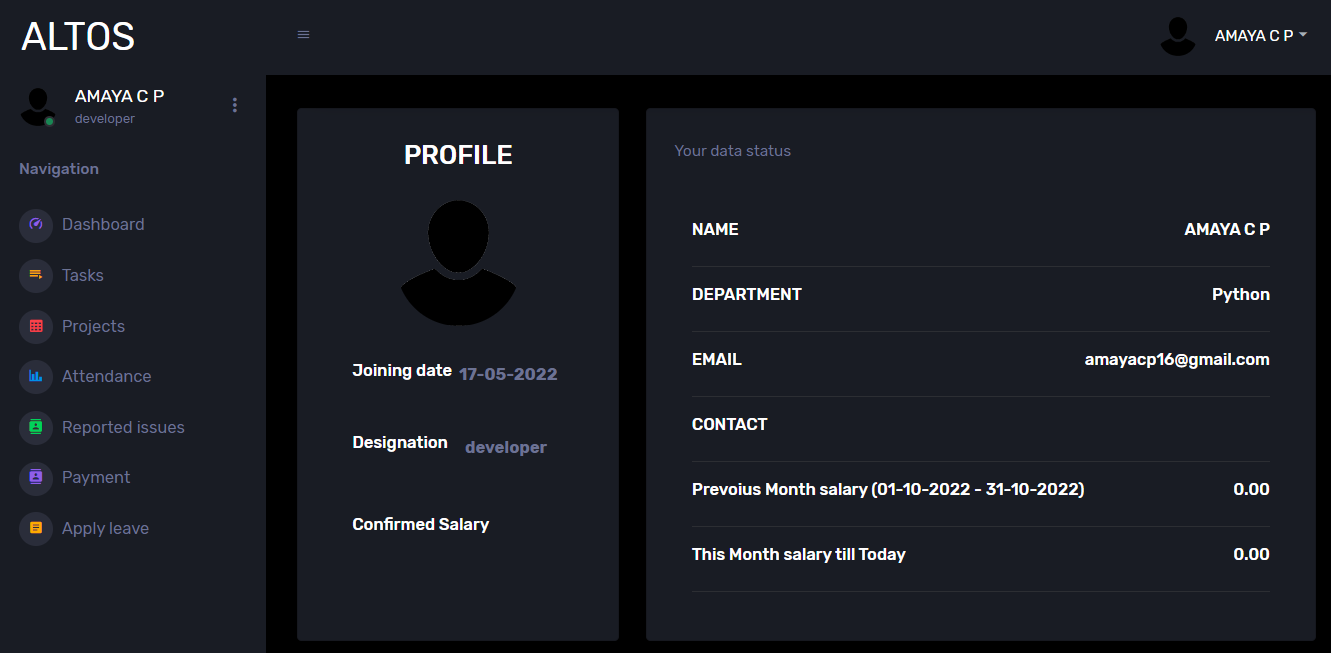The width and height of the screenshot is (1331, 653).
Task: Click the header user avatar
Action: click(1178, 36)
